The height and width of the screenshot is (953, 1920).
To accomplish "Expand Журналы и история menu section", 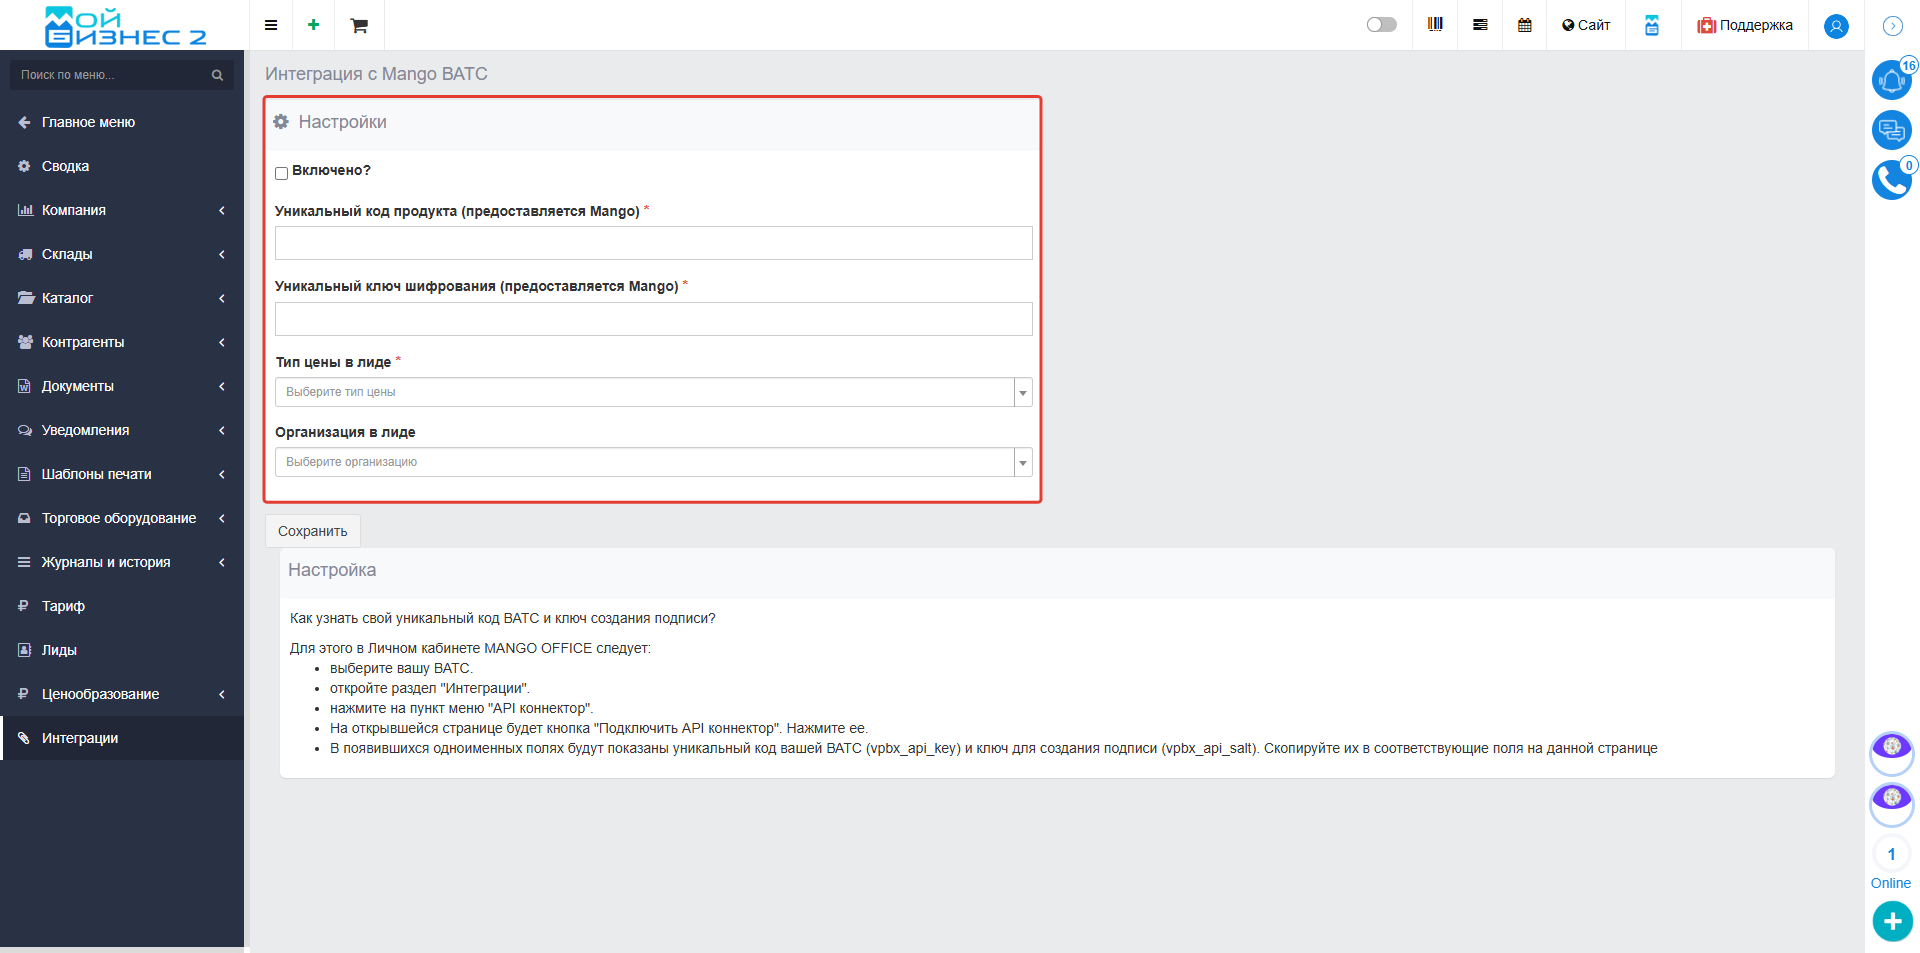I will pos(122,562).
